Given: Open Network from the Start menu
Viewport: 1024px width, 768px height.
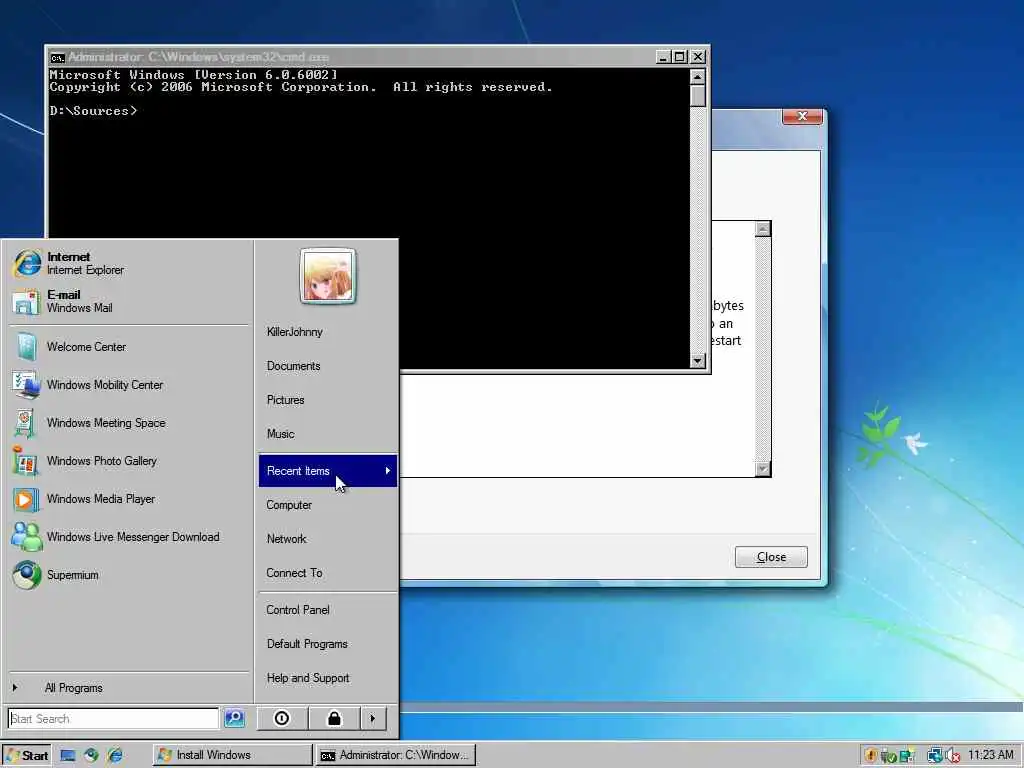Looking at the screenshot, I should 328,539.
